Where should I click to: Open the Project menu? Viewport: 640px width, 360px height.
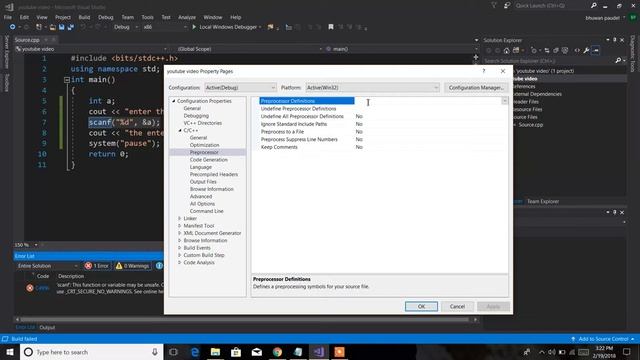pyautogui.click(x=62, y=17)
